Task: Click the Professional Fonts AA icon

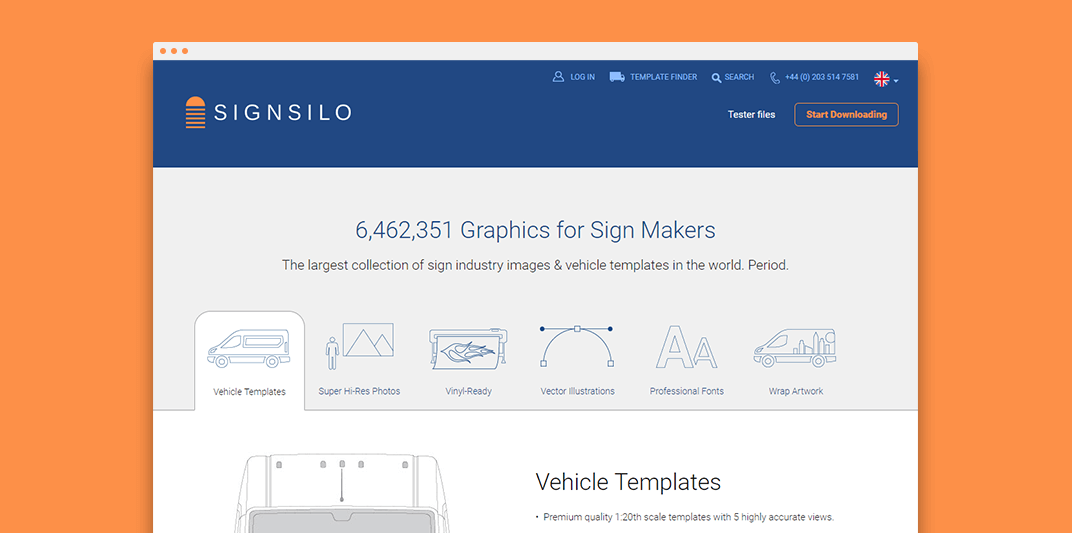Action: point(686,347)
